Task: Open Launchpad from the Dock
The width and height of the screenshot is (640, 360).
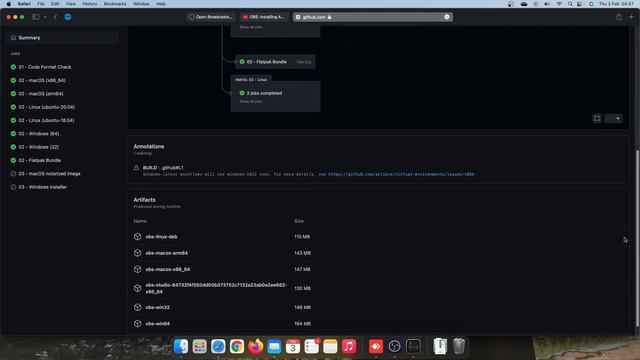Action: click(200, 347)
